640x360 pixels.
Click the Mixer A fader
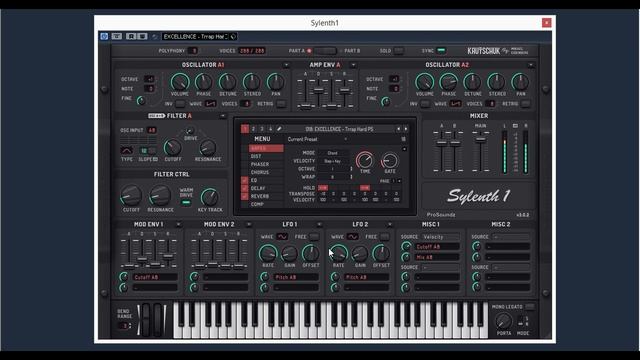[x=441, y=143]
